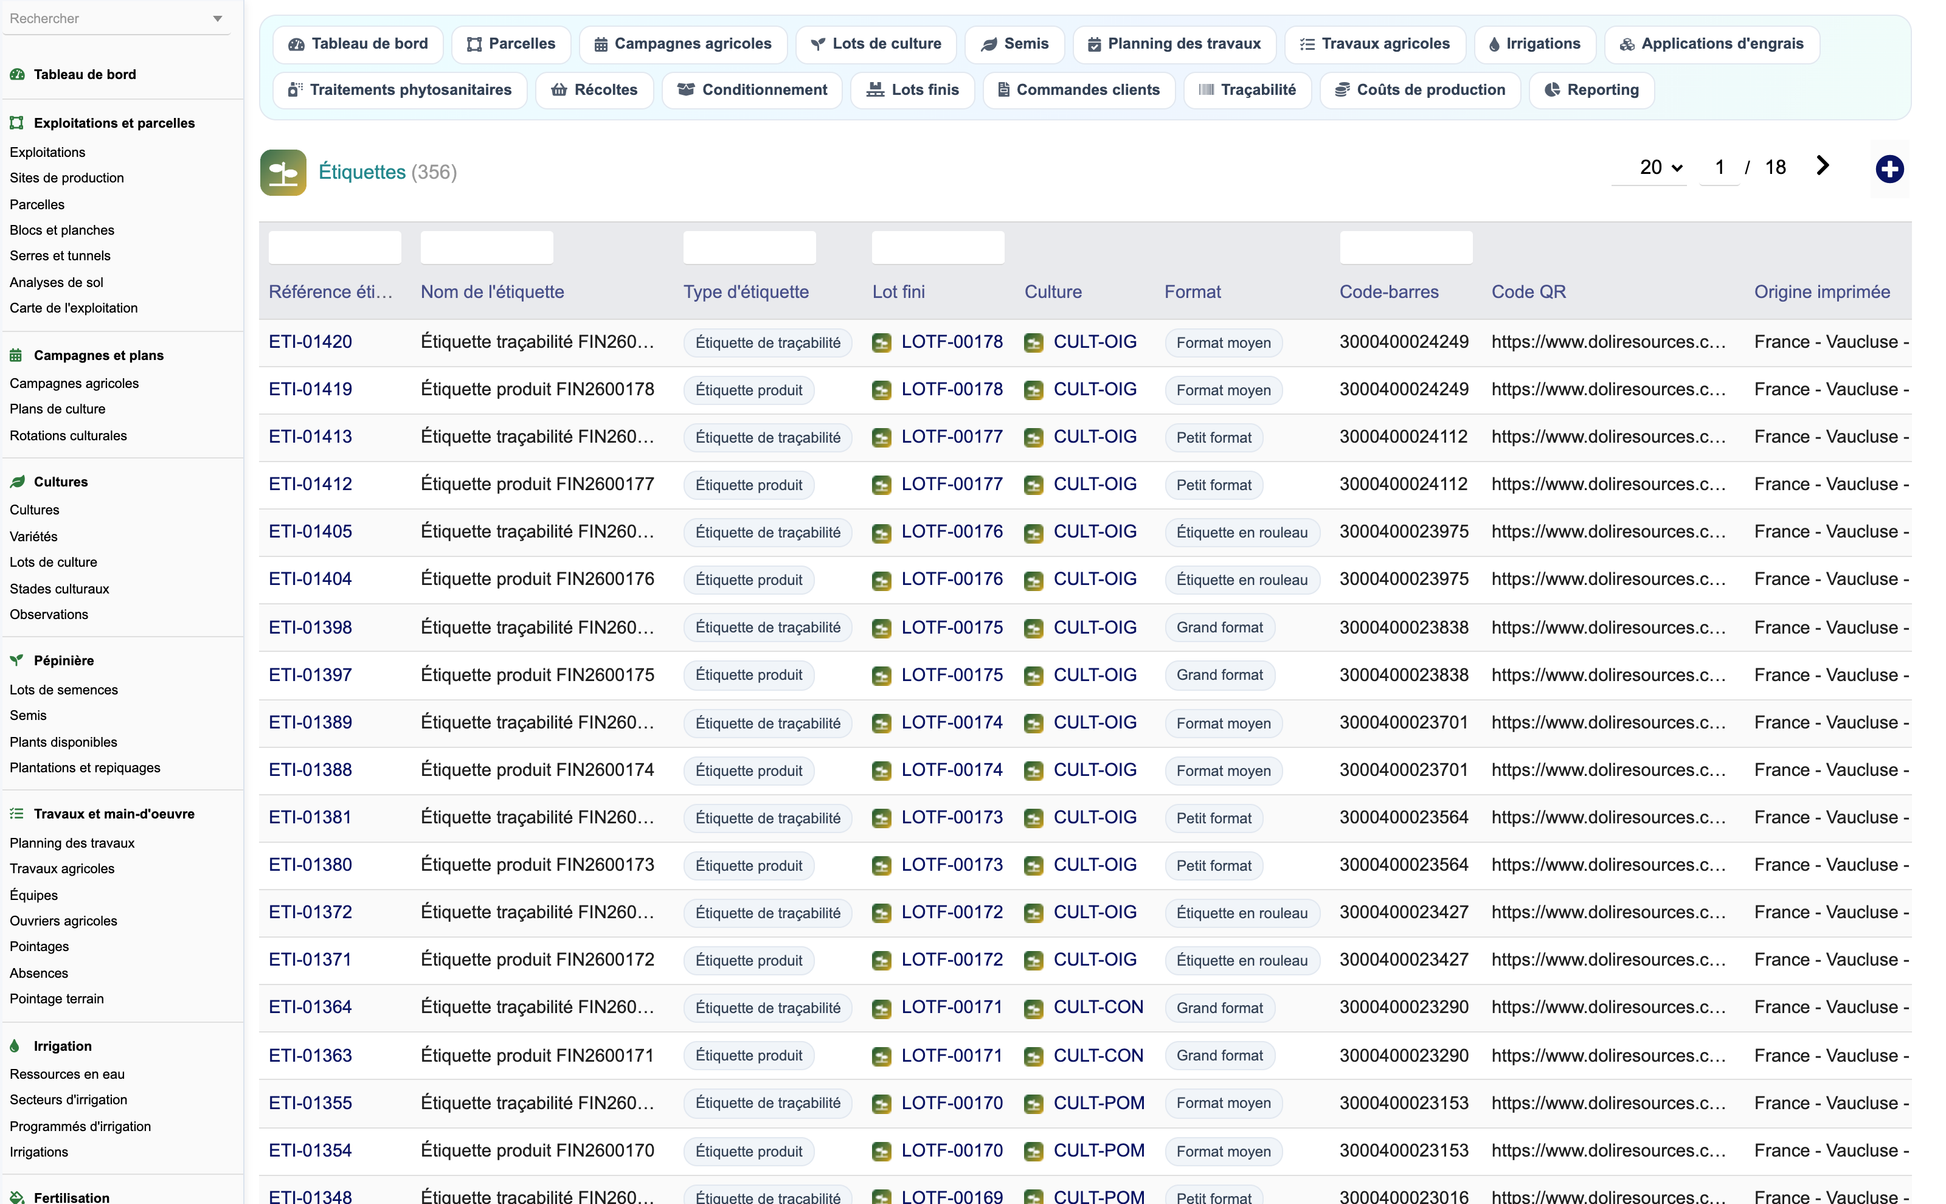Open Ouvriers agricoles in sidebar
1946x1204 pixels.
[63, 921]
